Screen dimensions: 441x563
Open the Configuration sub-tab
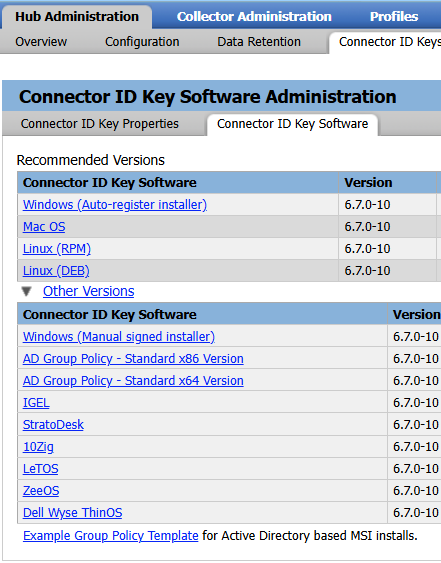point(142,42)
